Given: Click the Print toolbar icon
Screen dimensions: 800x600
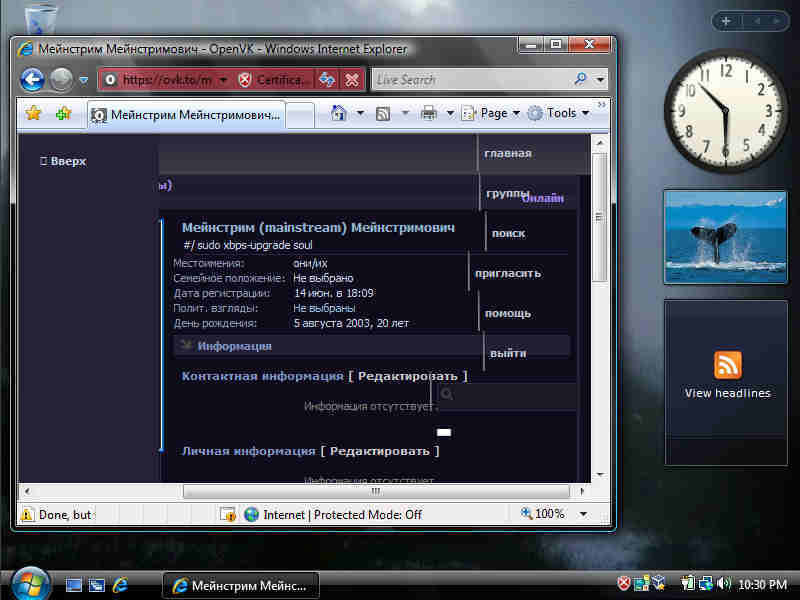Looking at the screenshot, I should [429, 113].
